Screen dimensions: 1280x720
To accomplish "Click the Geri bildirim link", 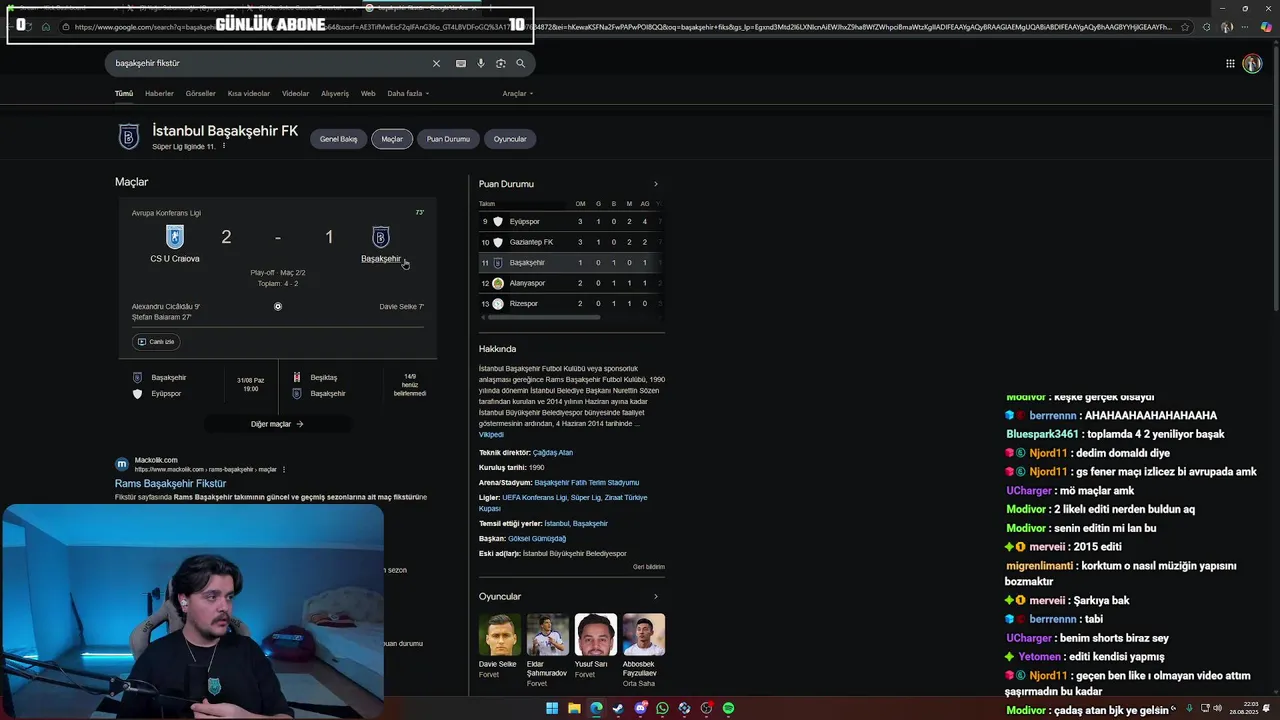I will pyautogui.click(x=649, y=567).
